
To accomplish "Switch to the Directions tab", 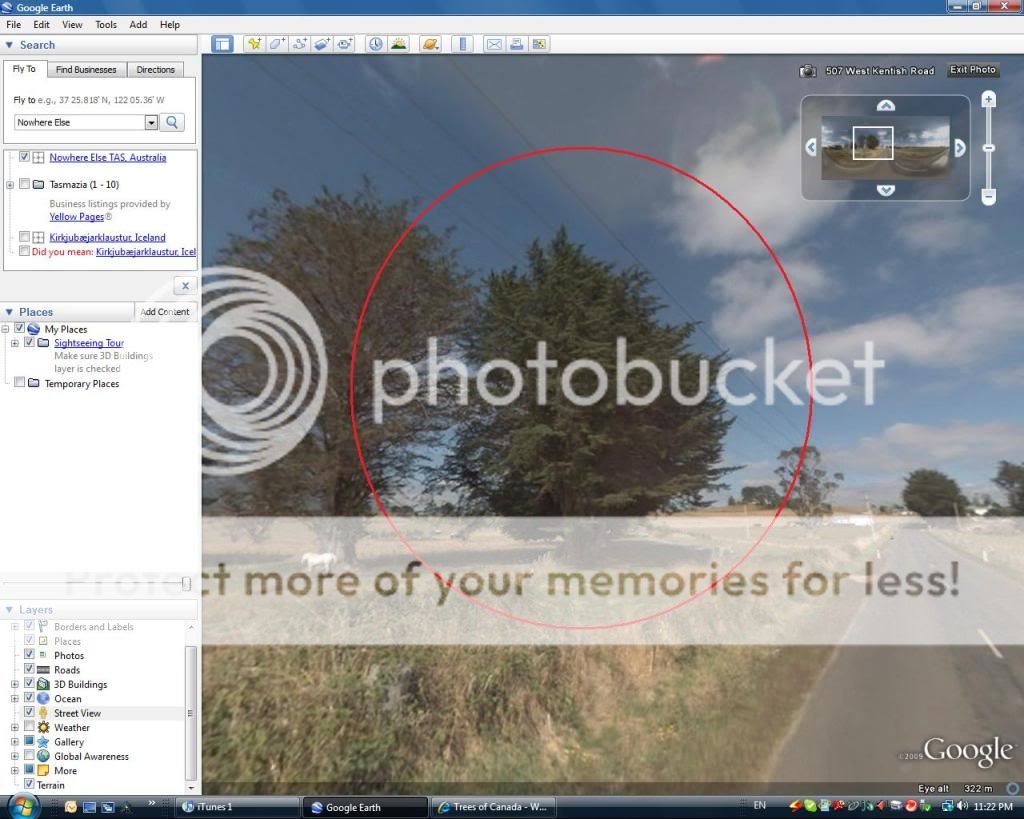I will (x=155, y=69).
